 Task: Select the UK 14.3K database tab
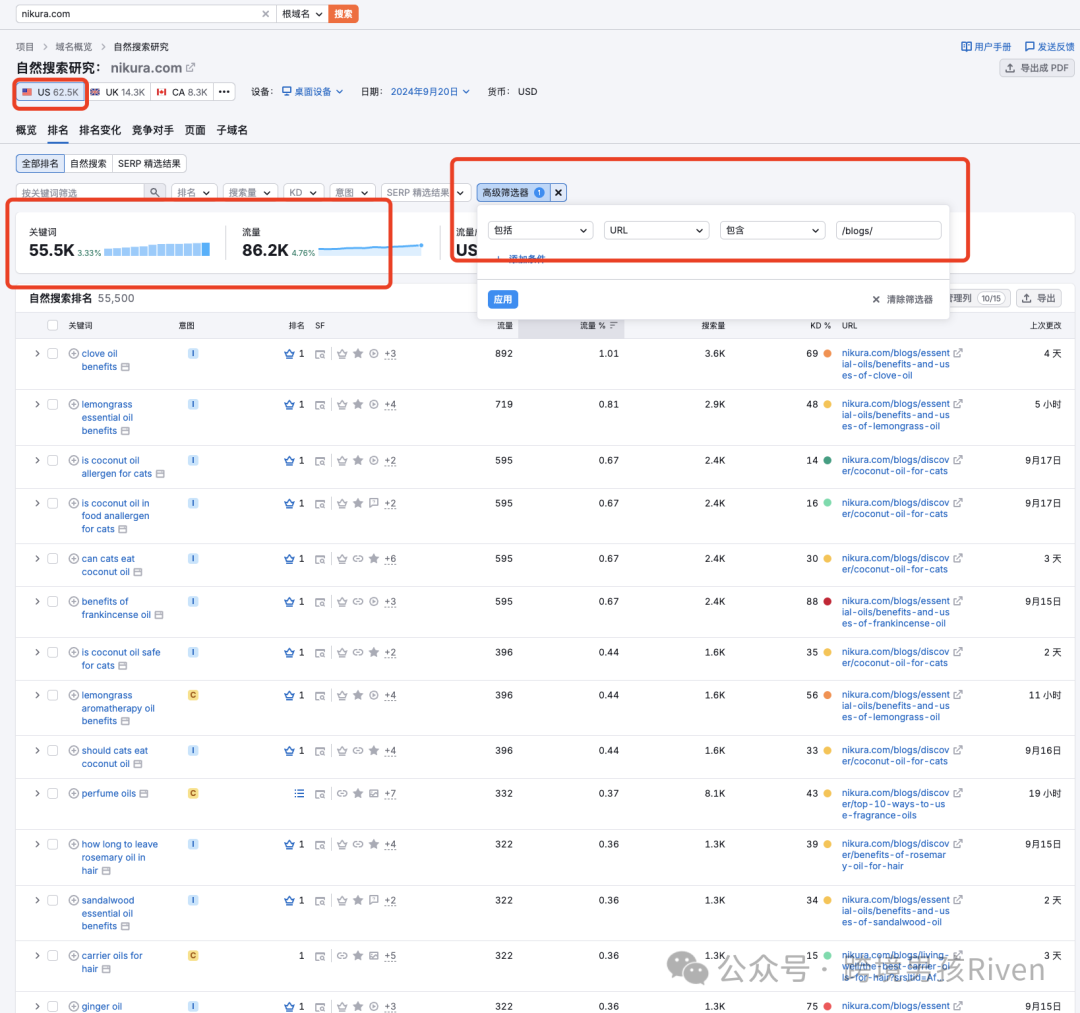tap(118, 92)
